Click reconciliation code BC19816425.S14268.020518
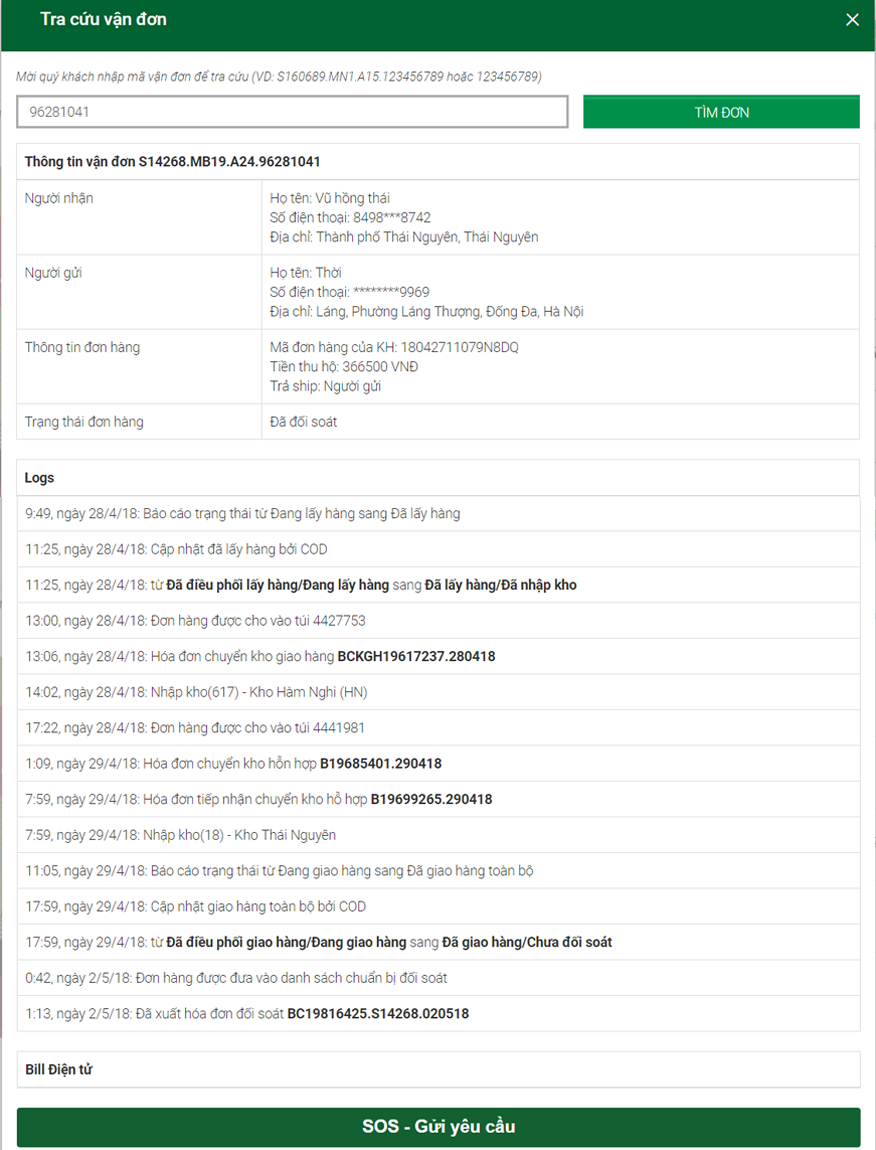Viewport: 876px width, 1150px height. click(378, 1014)
